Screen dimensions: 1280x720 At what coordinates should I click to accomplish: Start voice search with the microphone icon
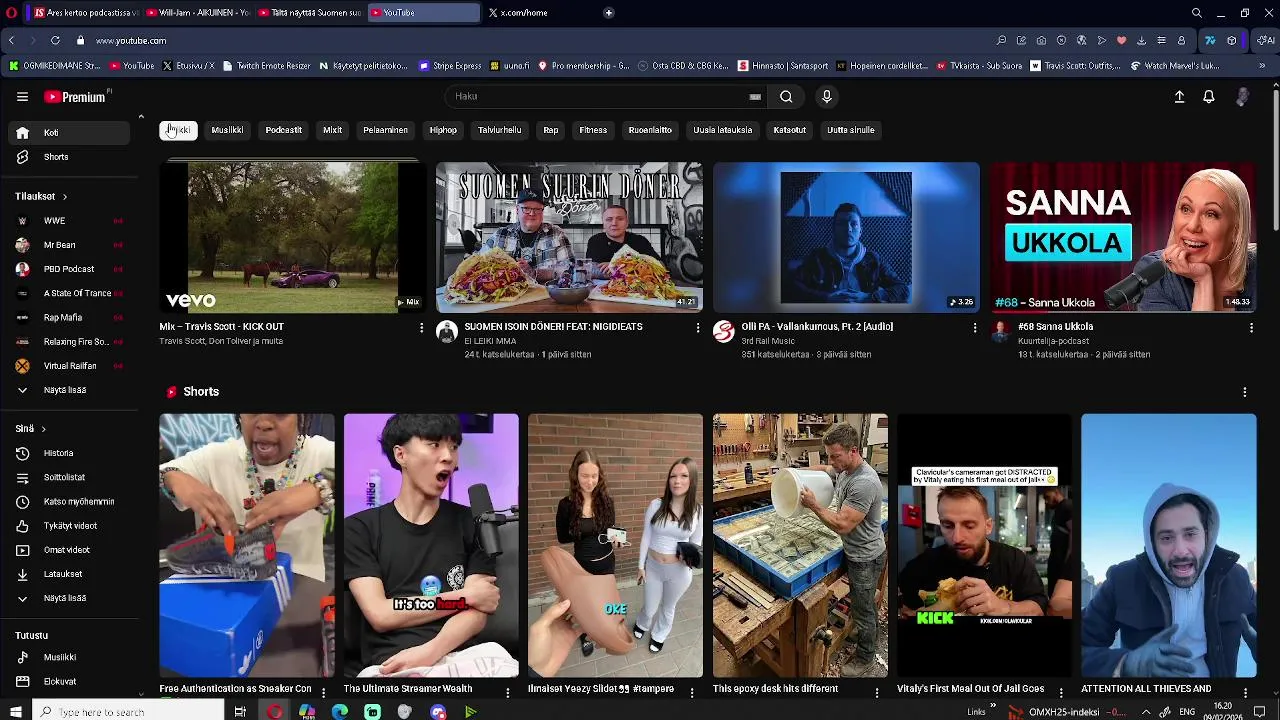826,97
